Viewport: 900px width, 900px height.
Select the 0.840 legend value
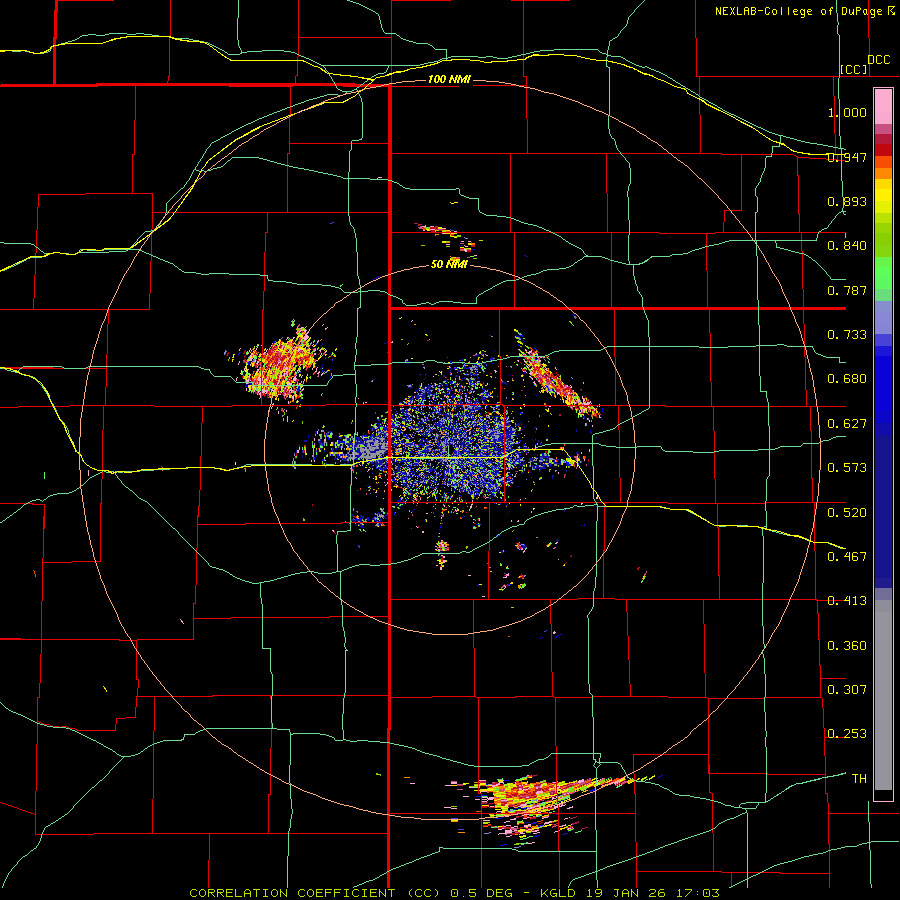(x=847, y=246)
